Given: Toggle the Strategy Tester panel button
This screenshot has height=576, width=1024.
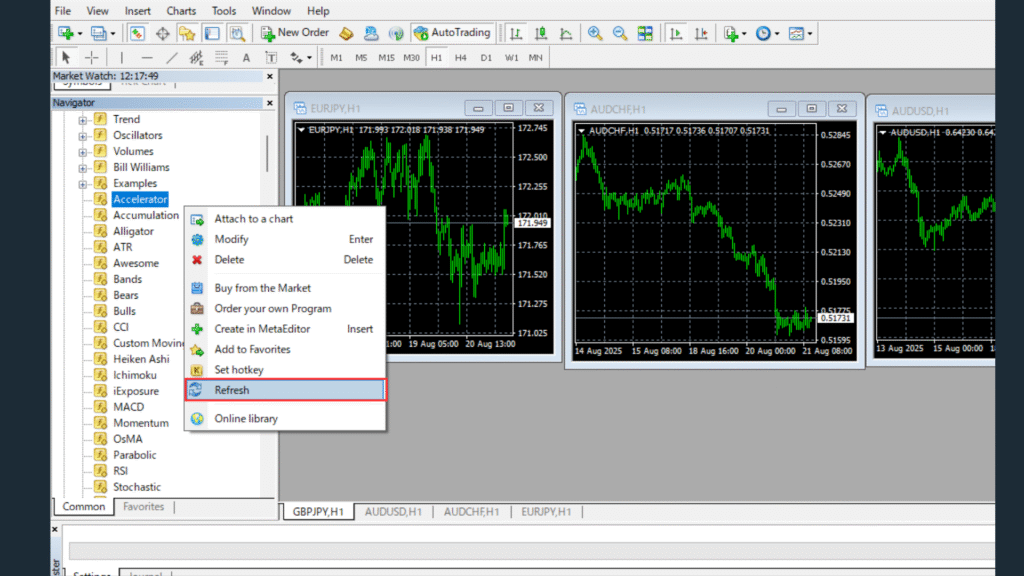Looking at the screenshot, I should (237, 33).
